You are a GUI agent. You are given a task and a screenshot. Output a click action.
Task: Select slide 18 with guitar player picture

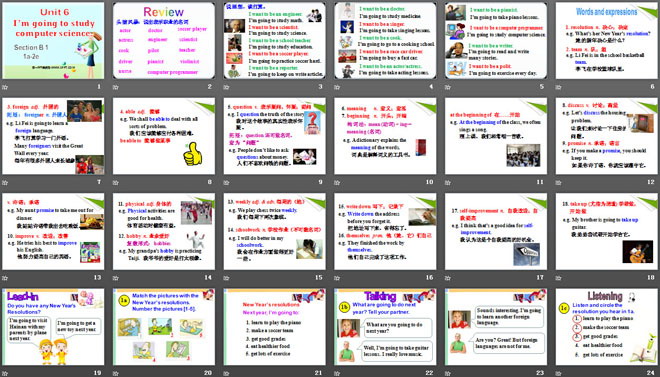click(x=607, y=231)
